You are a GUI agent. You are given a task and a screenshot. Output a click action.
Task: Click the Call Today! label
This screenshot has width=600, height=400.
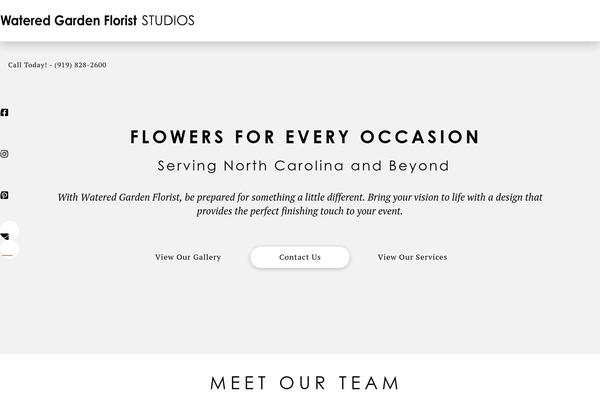coord(27,65)
